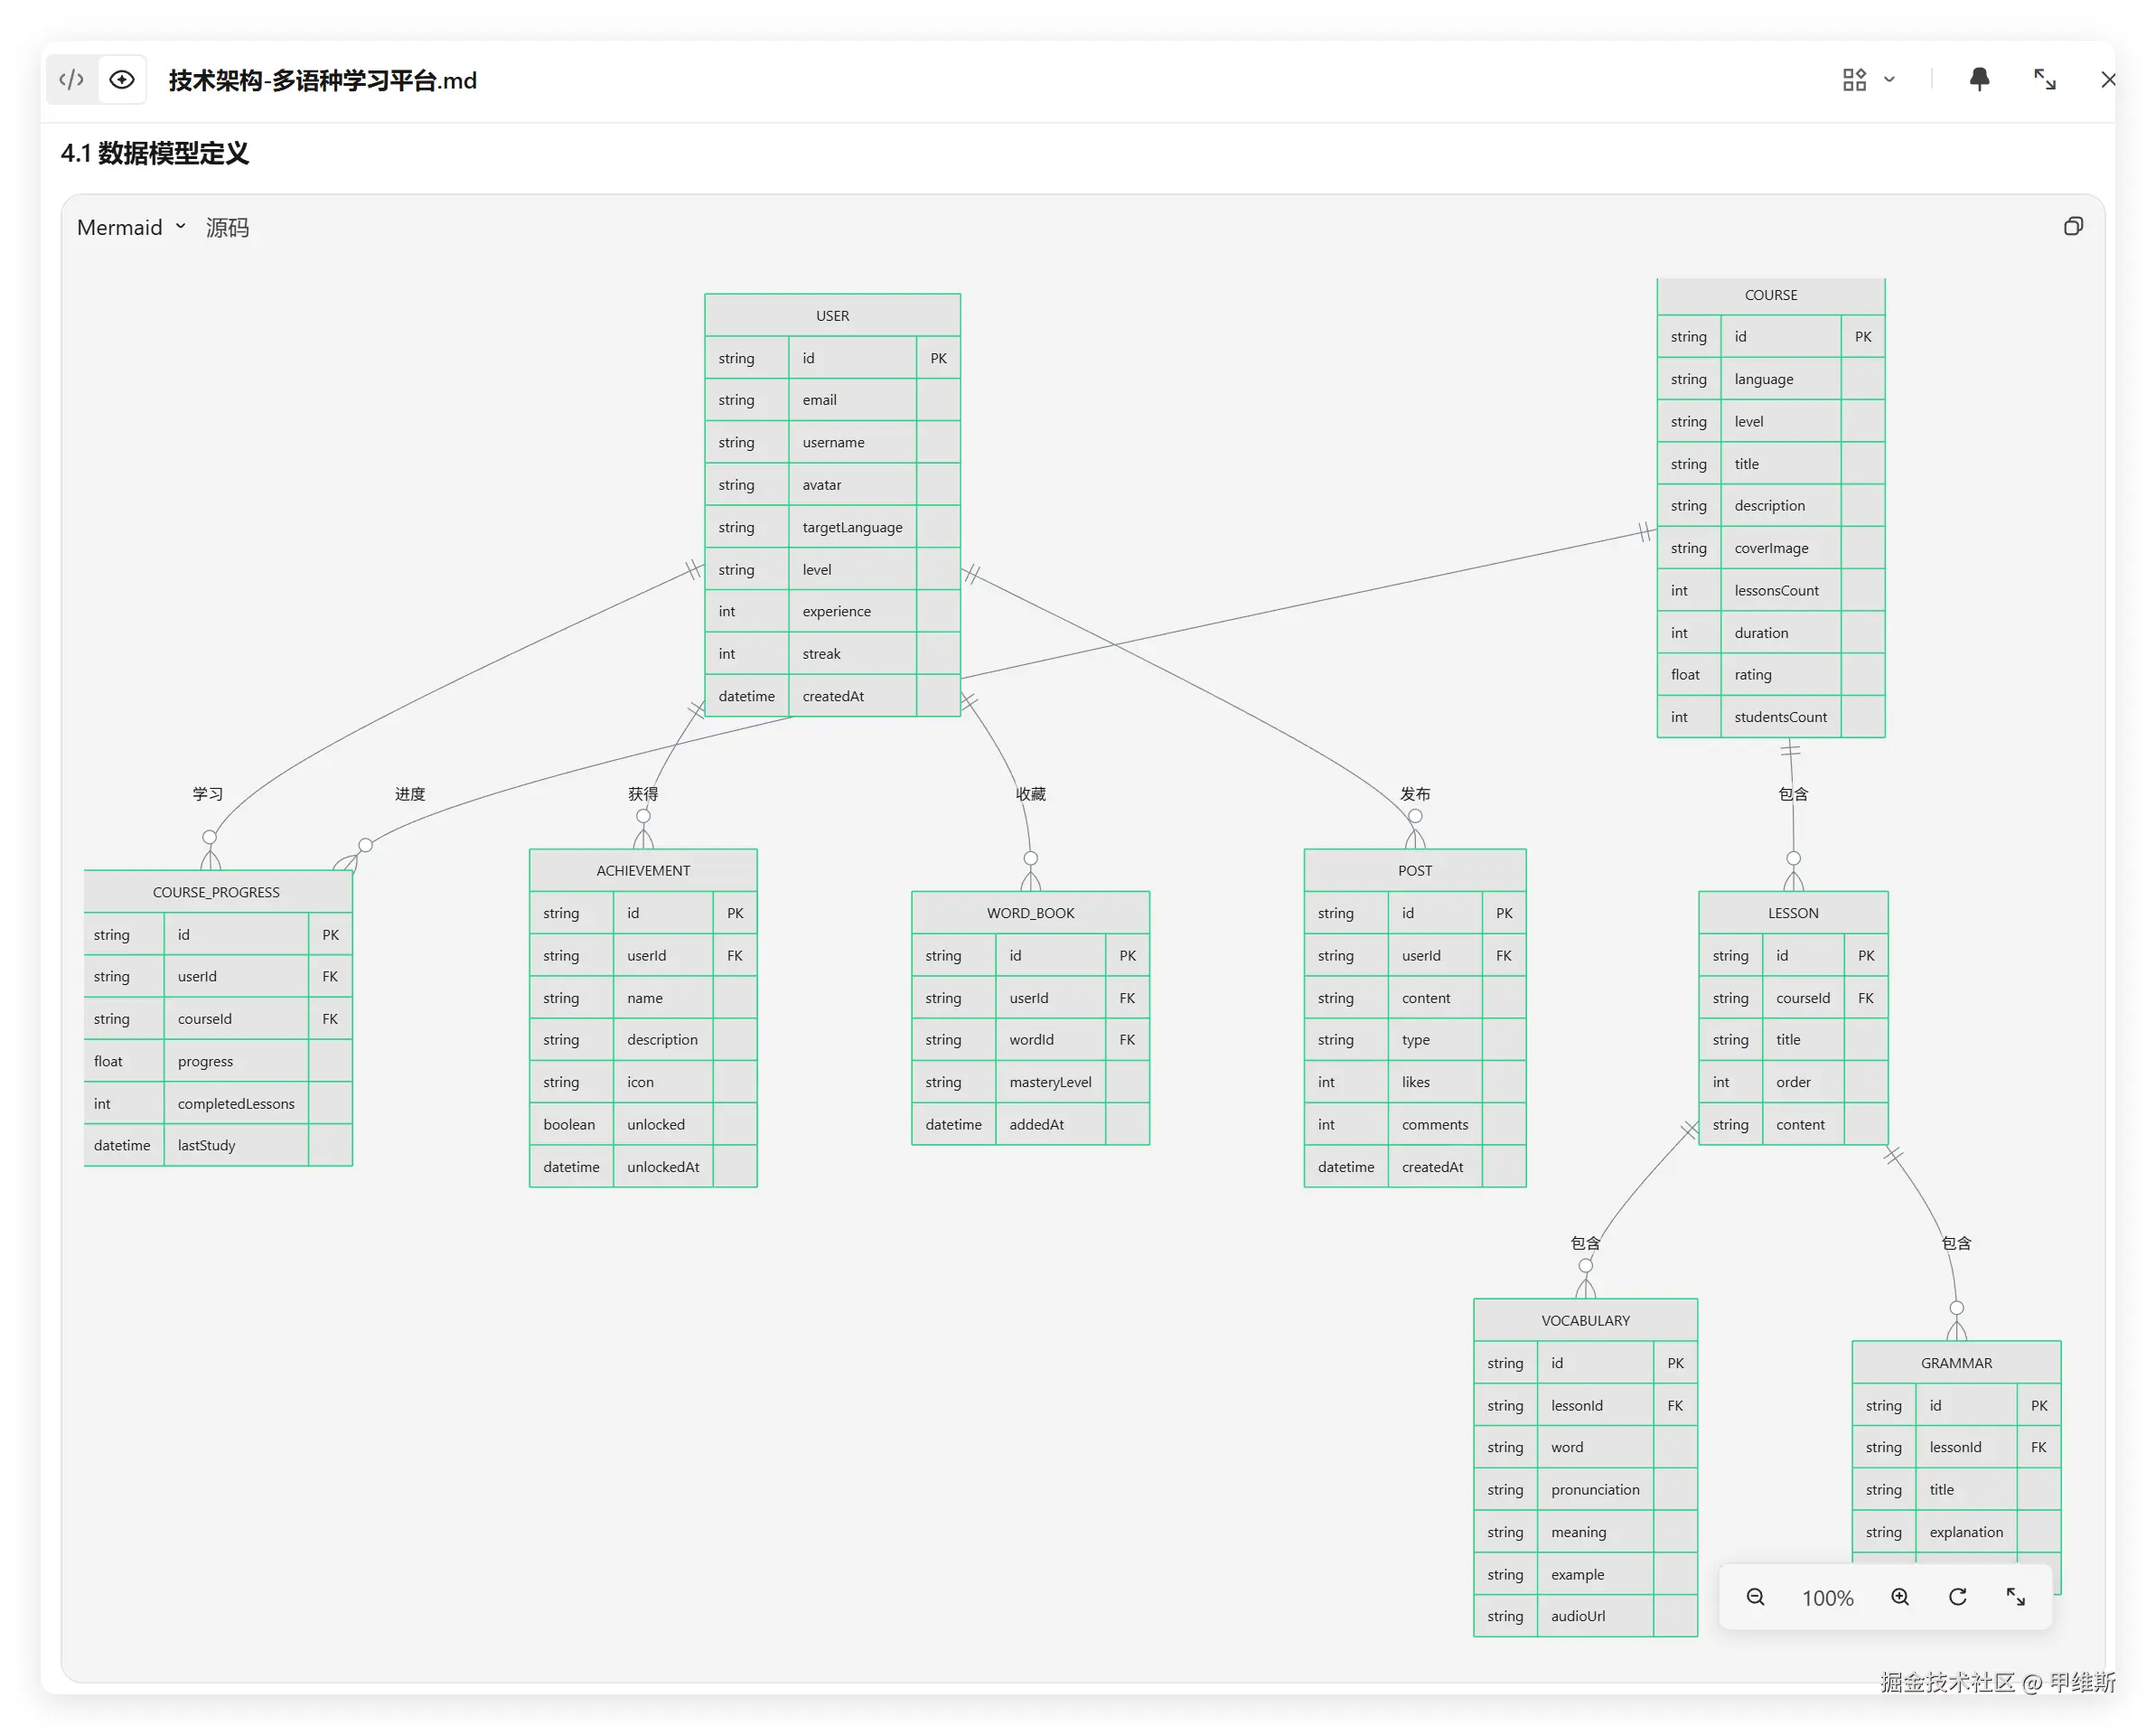Click the unlockedAt field in ACHIEVEMENT

tap(663, 1167)
